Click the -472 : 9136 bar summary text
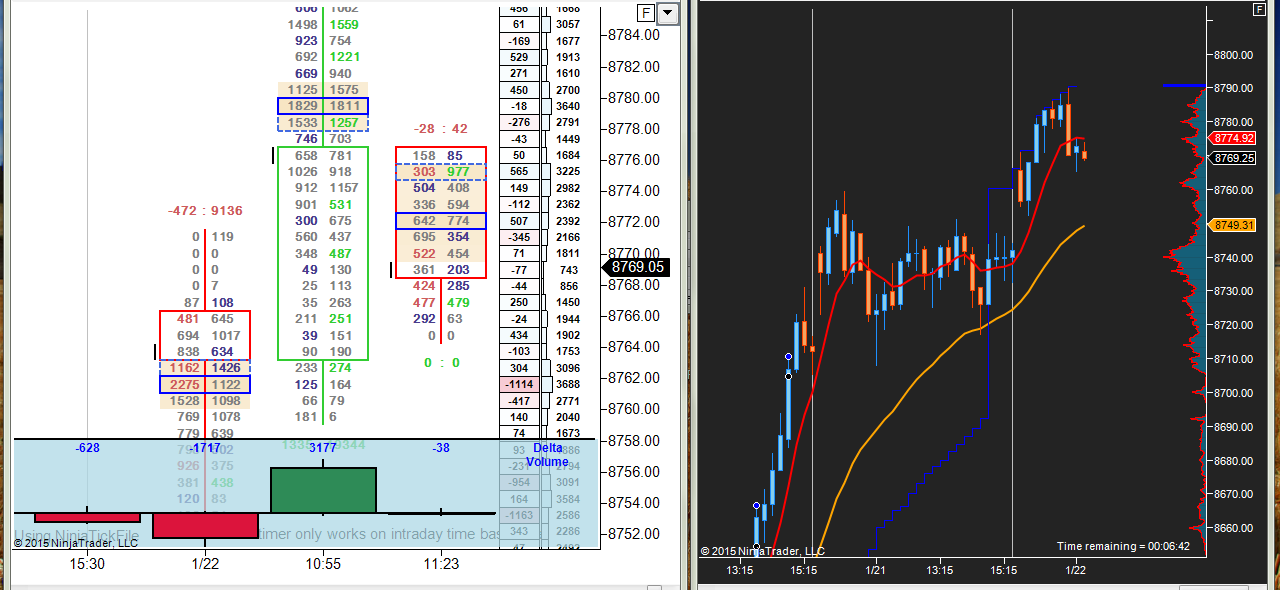The height and width of the screenshot is (590, 1280). click(x=205, y=211)
